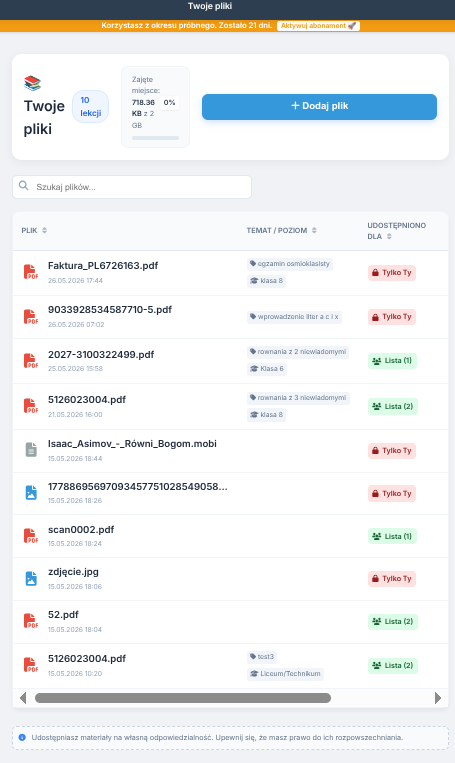Click the date 15.05.2026 10:20
The height and width of the screenshot is (763, 455).
(x=75, y=674)
